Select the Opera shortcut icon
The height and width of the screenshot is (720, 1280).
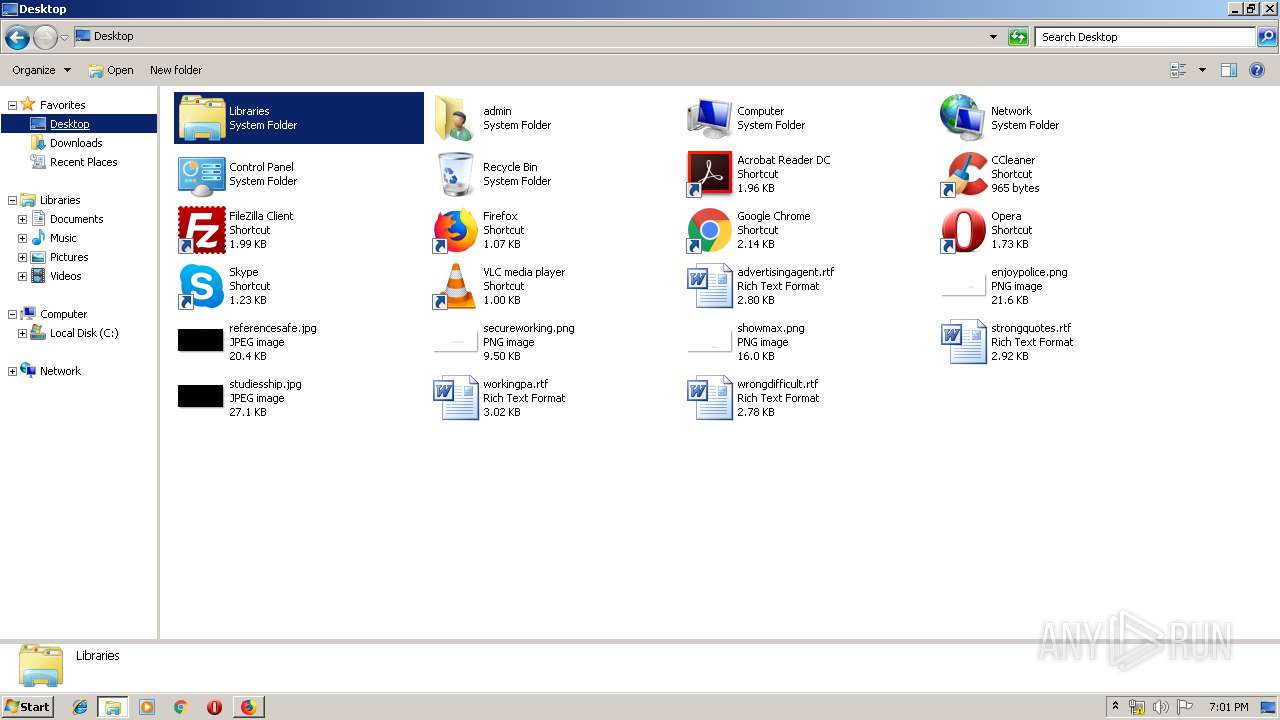(x=963, y=230)
